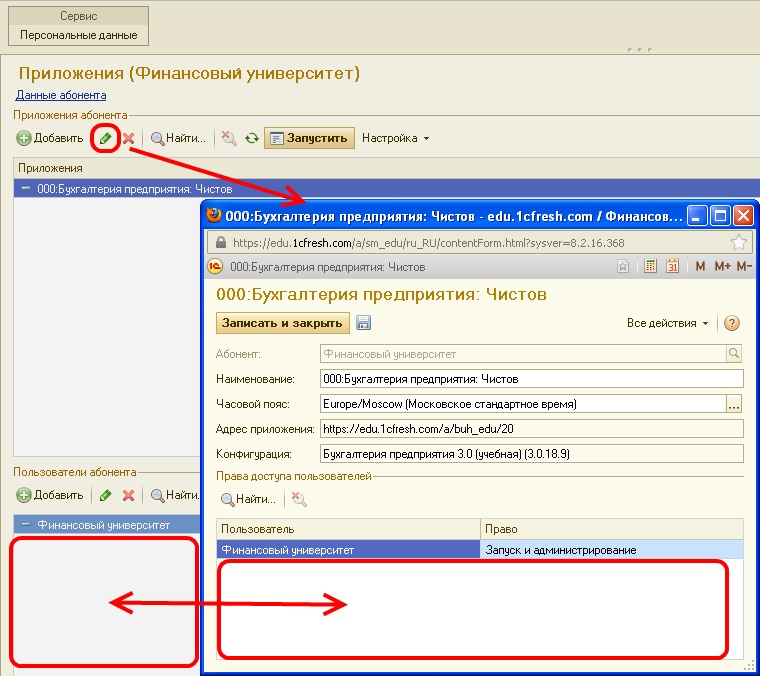Image resolution: width=760 pixels, height=676 pixels.
Task: Open the Настройка dropdown menu
Action: pos(396,138)
